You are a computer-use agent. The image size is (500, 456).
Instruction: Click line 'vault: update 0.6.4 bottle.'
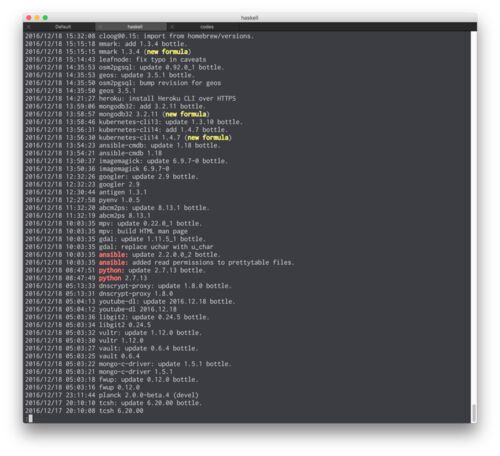pyautogui.click(x=148, y=348)
